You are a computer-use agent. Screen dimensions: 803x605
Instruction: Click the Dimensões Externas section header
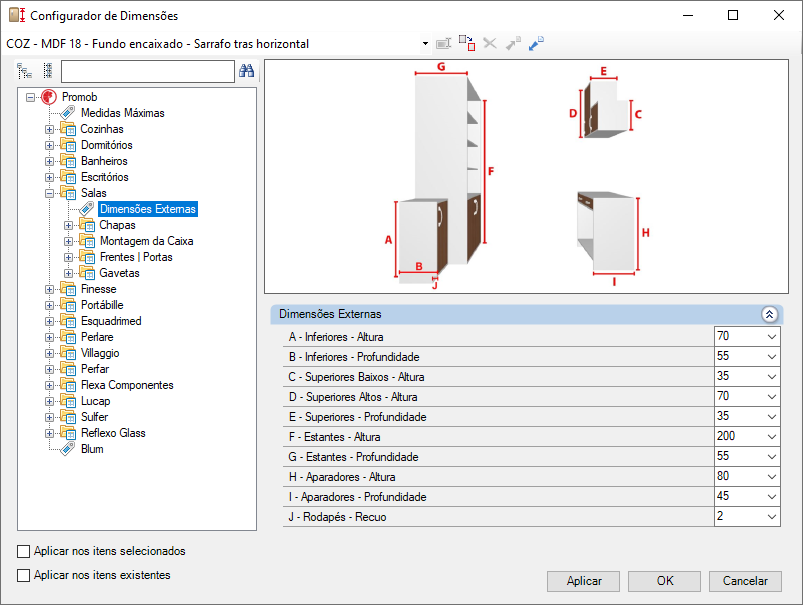(x=526, y=314)
